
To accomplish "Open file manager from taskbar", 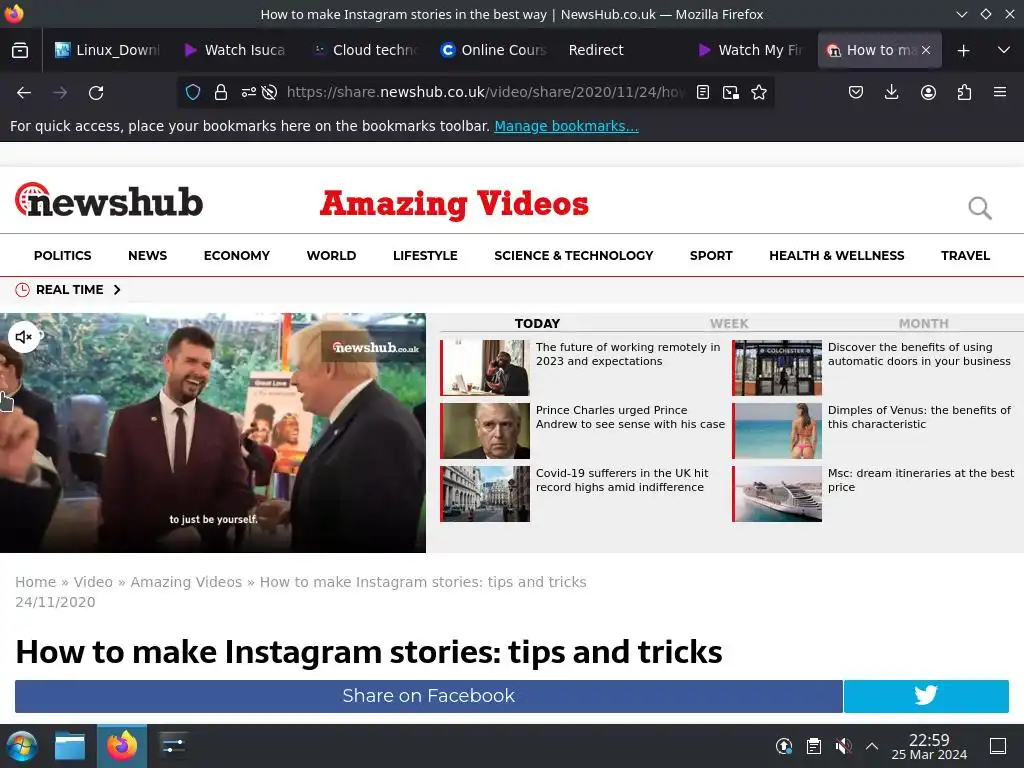I will [x=70, y=746].
